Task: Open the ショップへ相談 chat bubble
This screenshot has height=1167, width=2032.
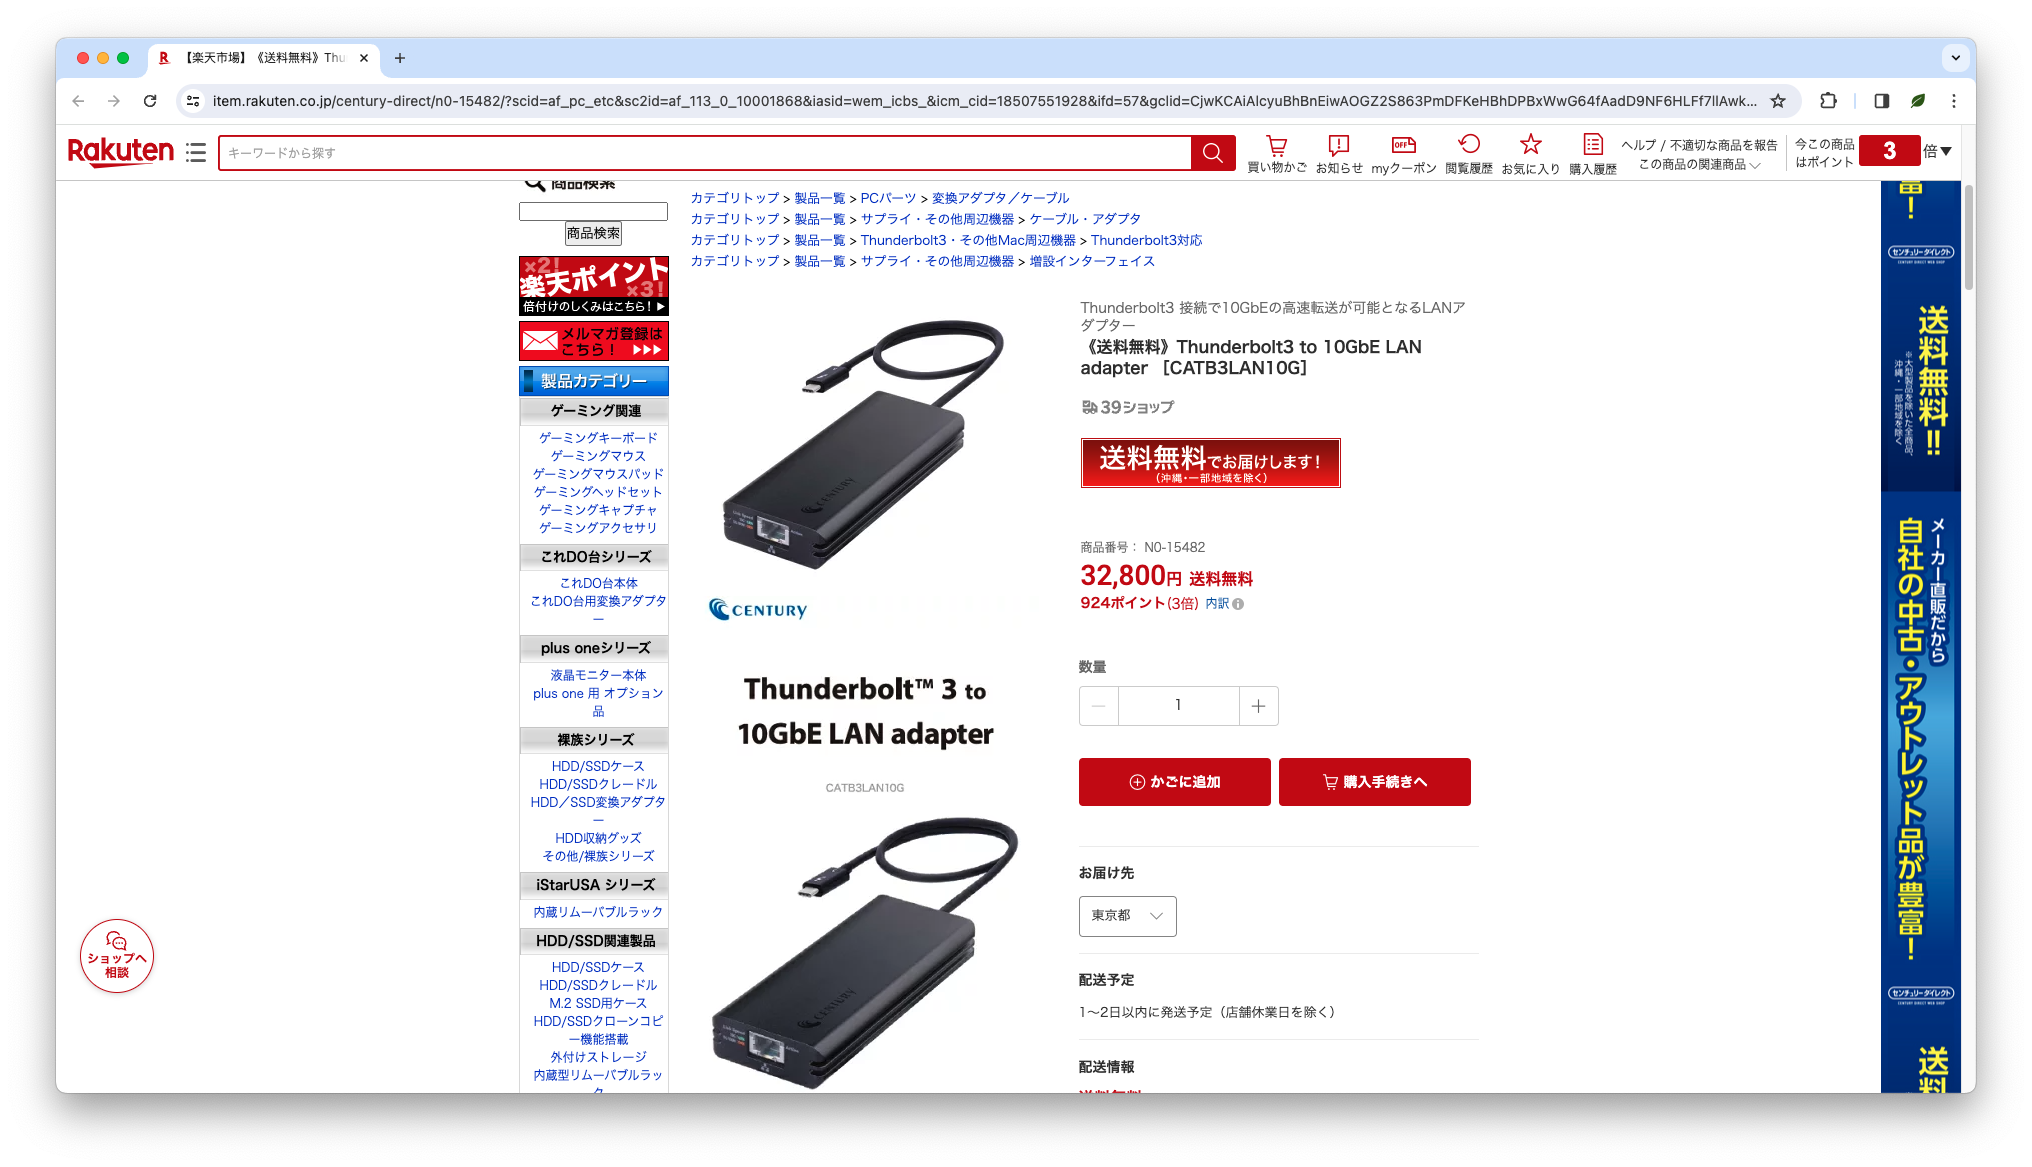Action: pos(117,956)
